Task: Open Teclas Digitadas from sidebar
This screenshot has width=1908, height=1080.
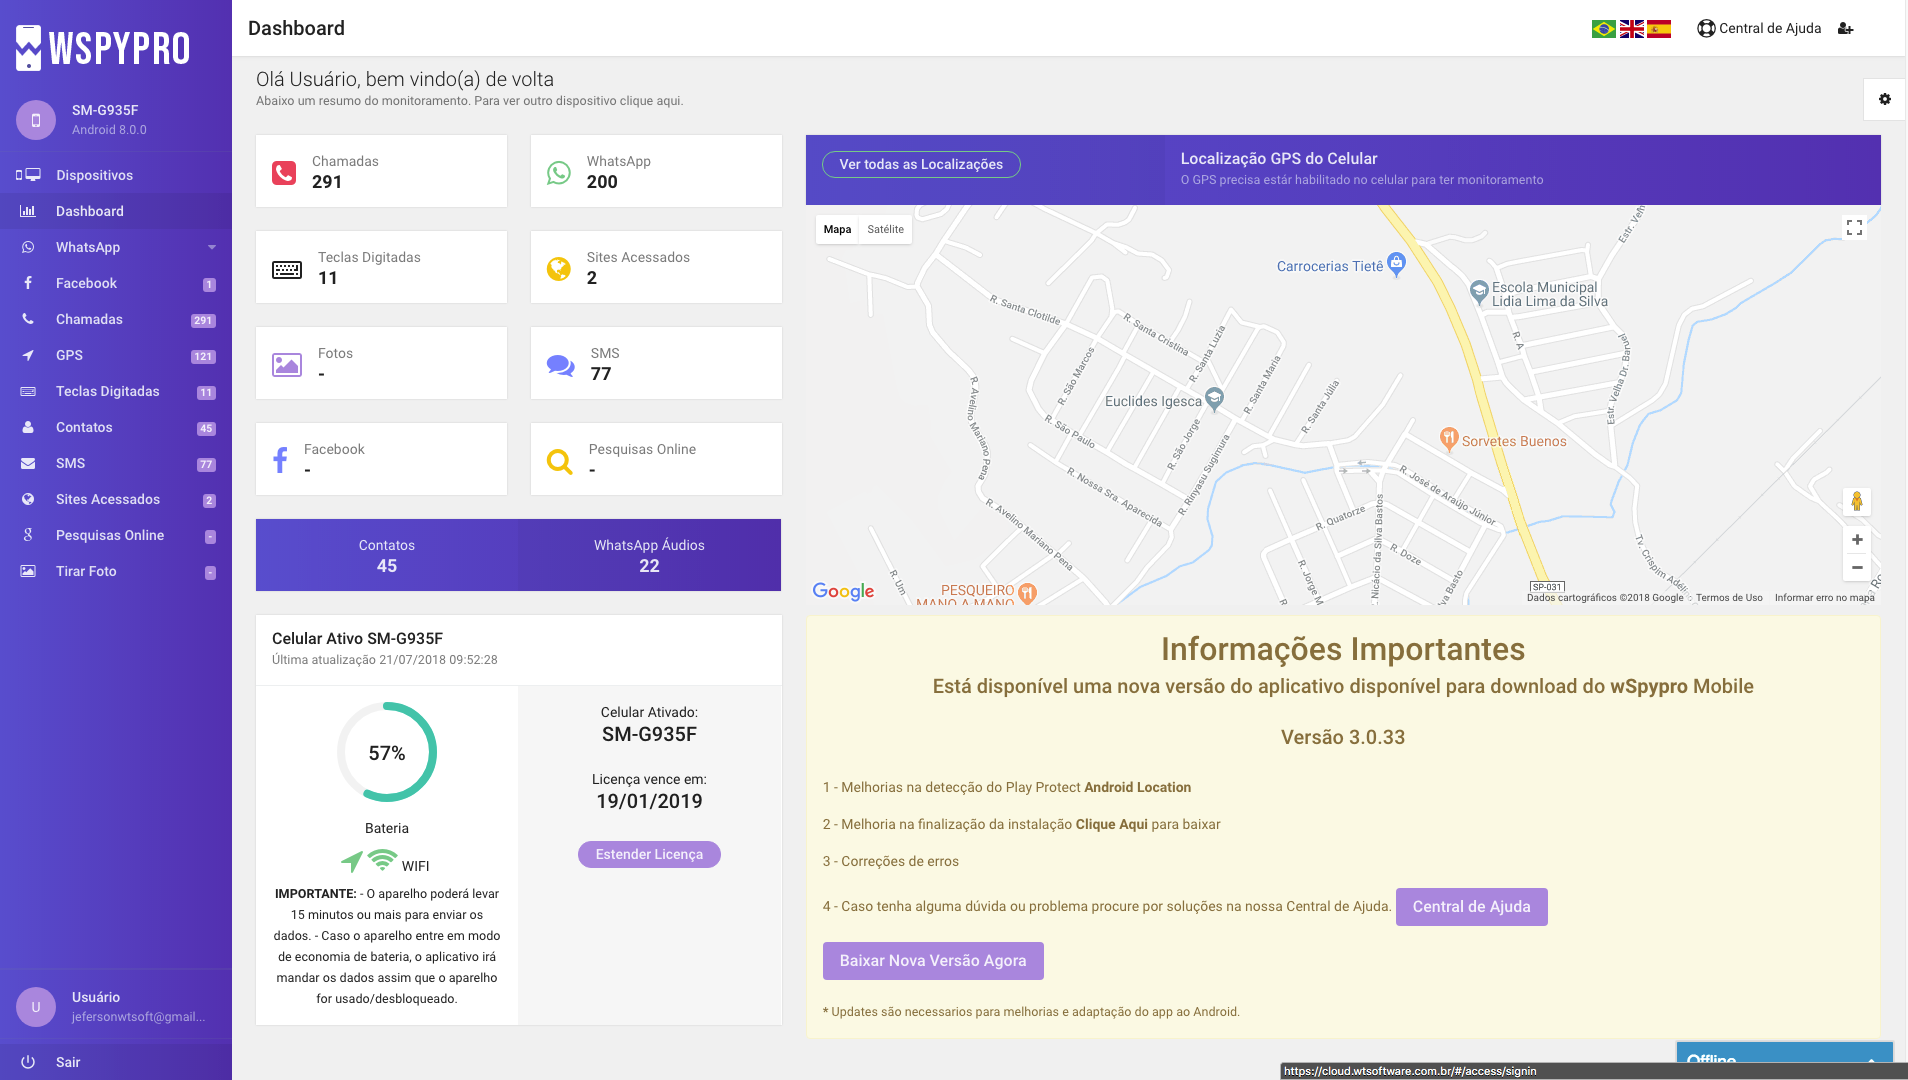Action: click(107, 391)
